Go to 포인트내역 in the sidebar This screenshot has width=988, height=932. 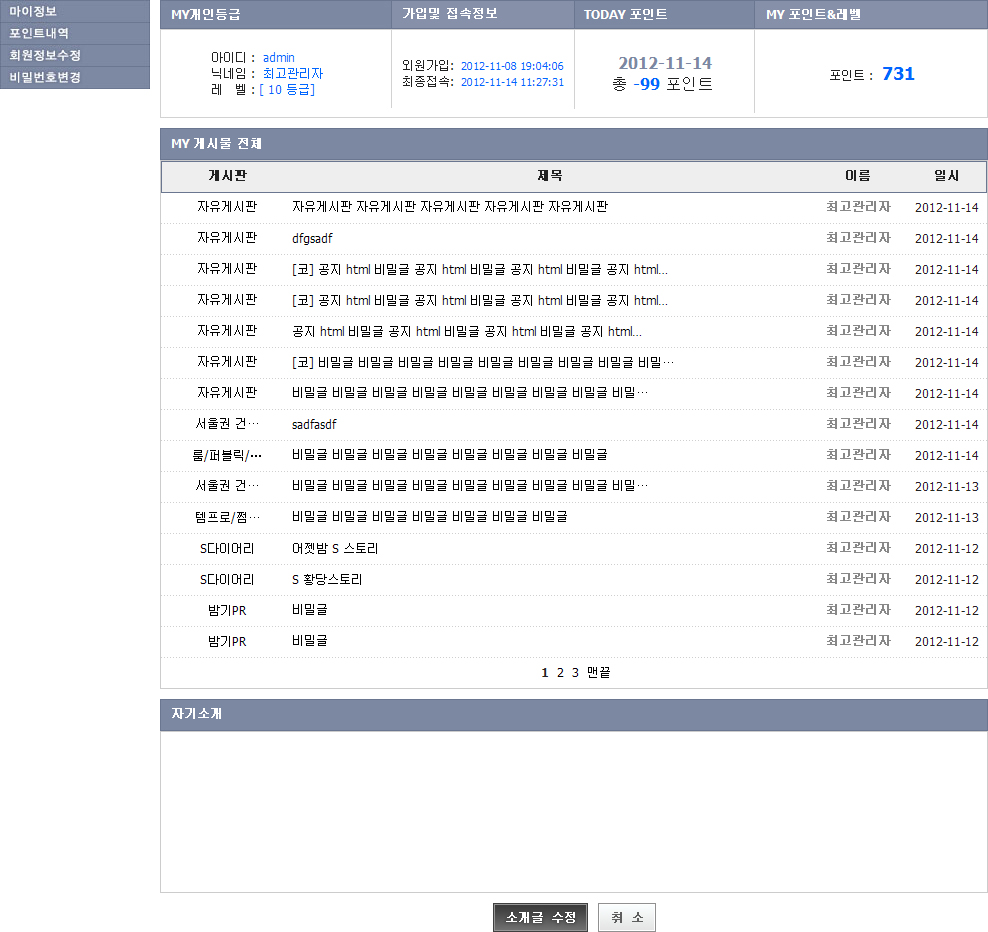point(39,33)
